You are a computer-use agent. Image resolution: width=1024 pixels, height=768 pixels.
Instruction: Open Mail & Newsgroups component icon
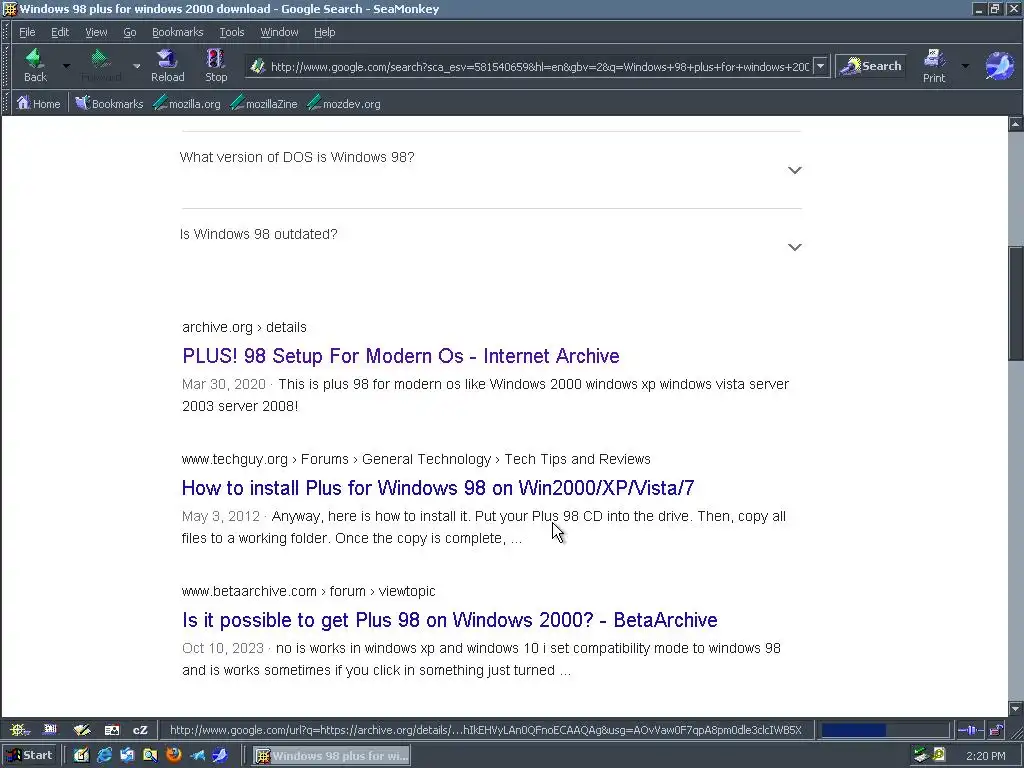[50, 729]
